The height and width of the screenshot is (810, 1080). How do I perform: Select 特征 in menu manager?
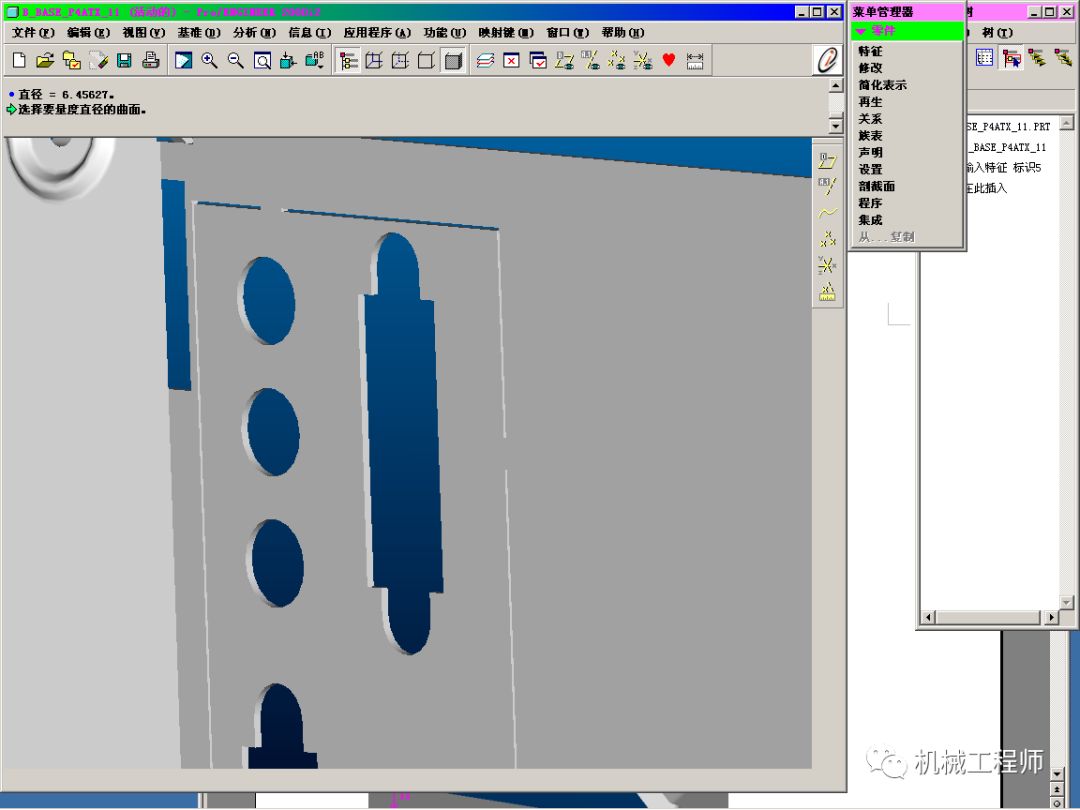click(x=870, y=51)
